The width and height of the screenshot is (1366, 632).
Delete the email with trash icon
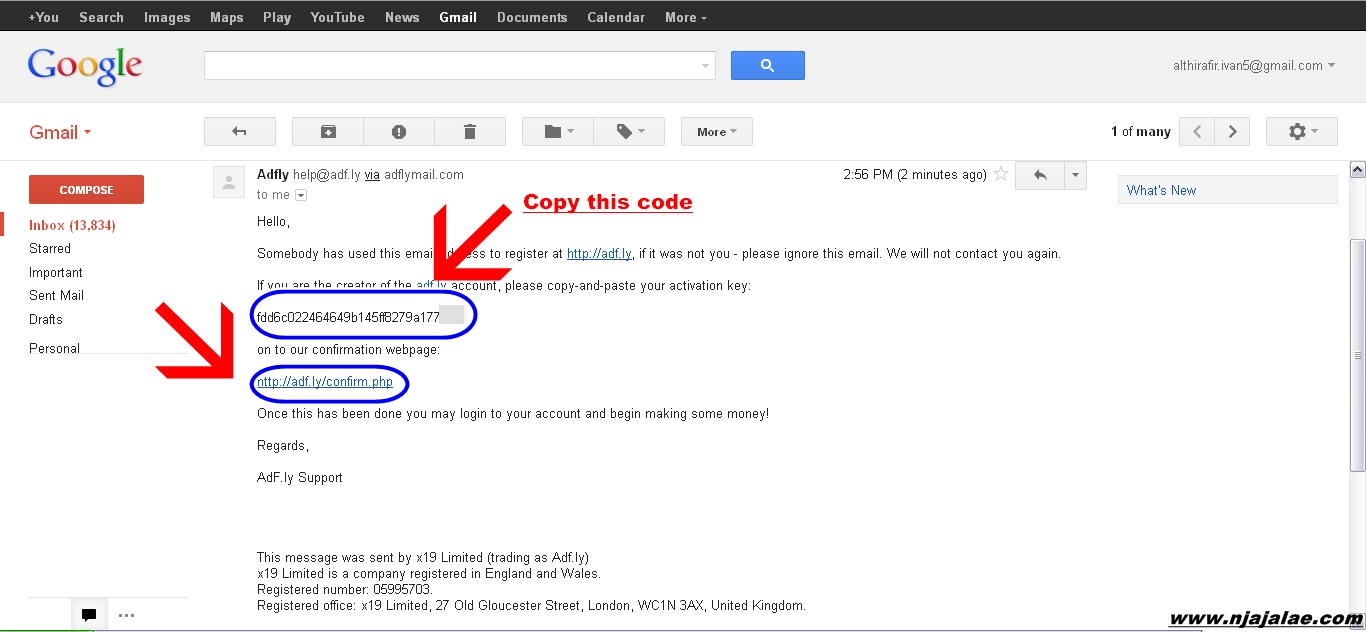pos(470,132)
